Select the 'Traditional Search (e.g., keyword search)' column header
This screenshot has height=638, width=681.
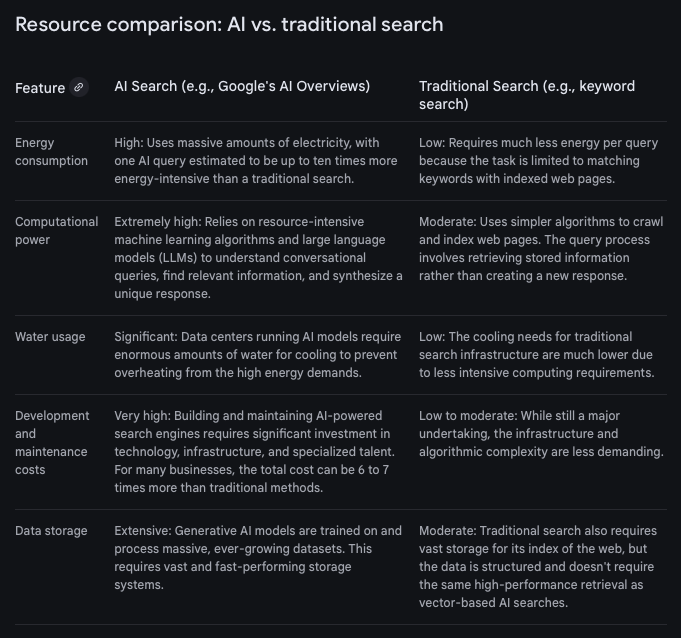click(x=526, y=95)
